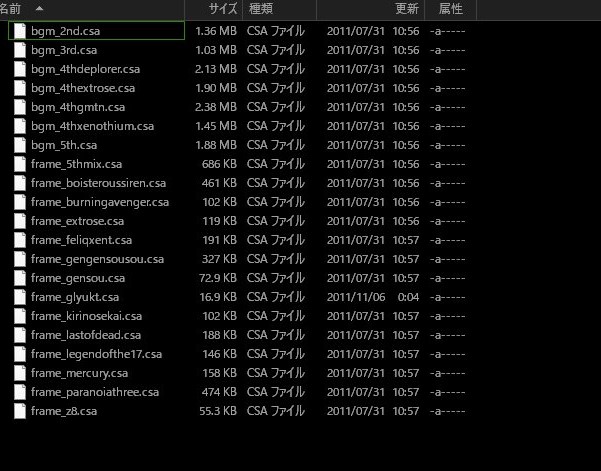Click the file frame_paranoiathree.csa
The image size is (601, 471).
coord(95,392)
